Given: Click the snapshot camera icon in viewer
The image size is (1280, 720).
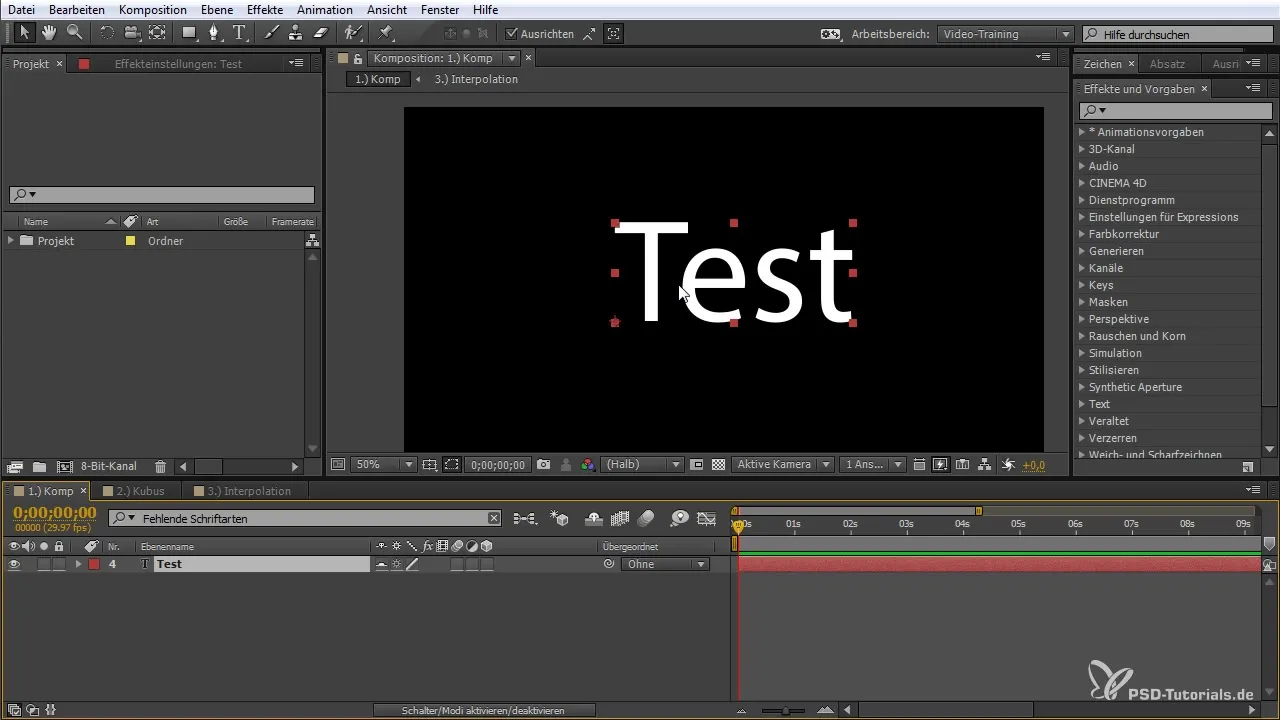Looking at the screenshot, I should [x=543, y=465].
